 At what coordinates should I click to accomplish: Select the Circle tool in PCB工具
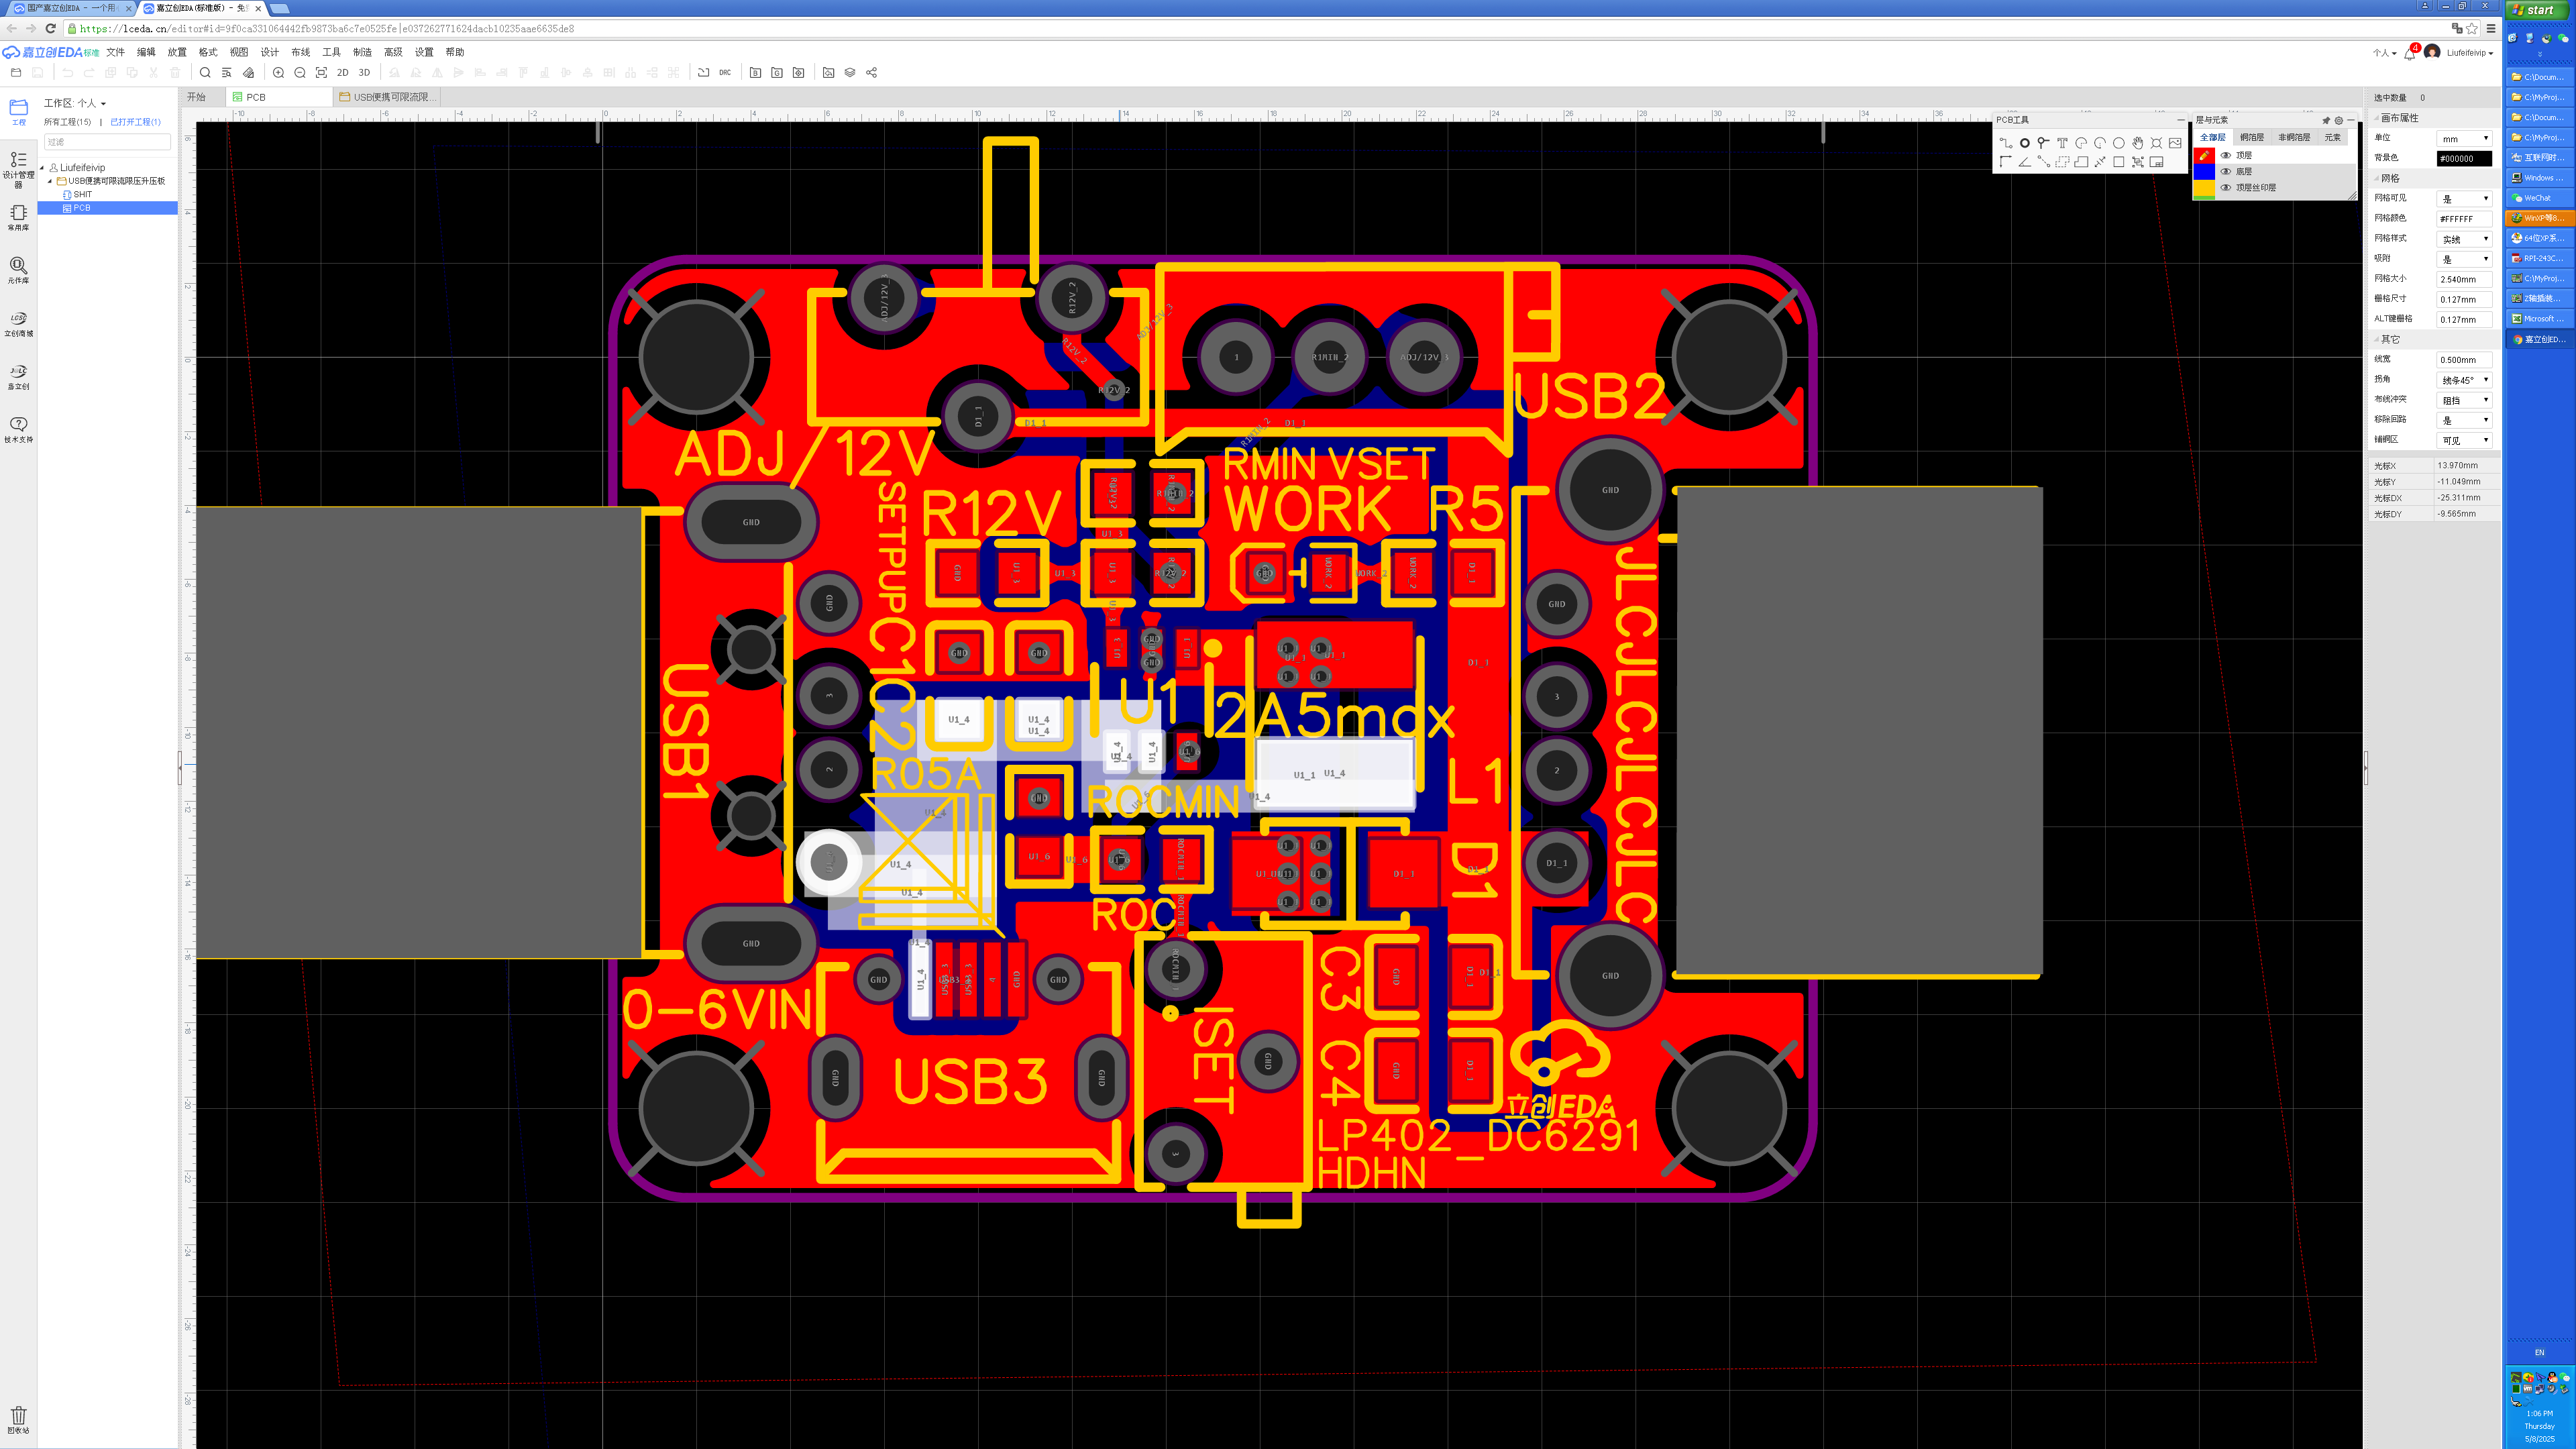[x=2119, y=143]
